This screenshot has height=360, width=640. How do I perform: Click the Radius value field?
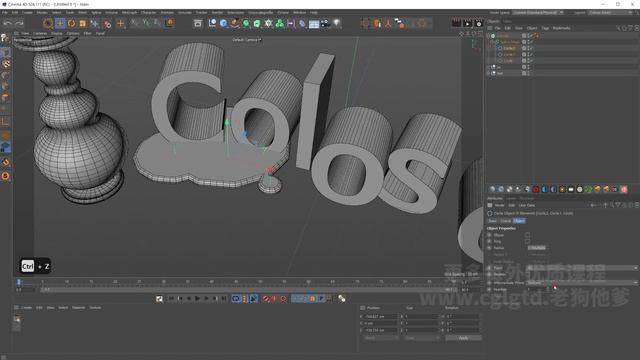[537, 248]
